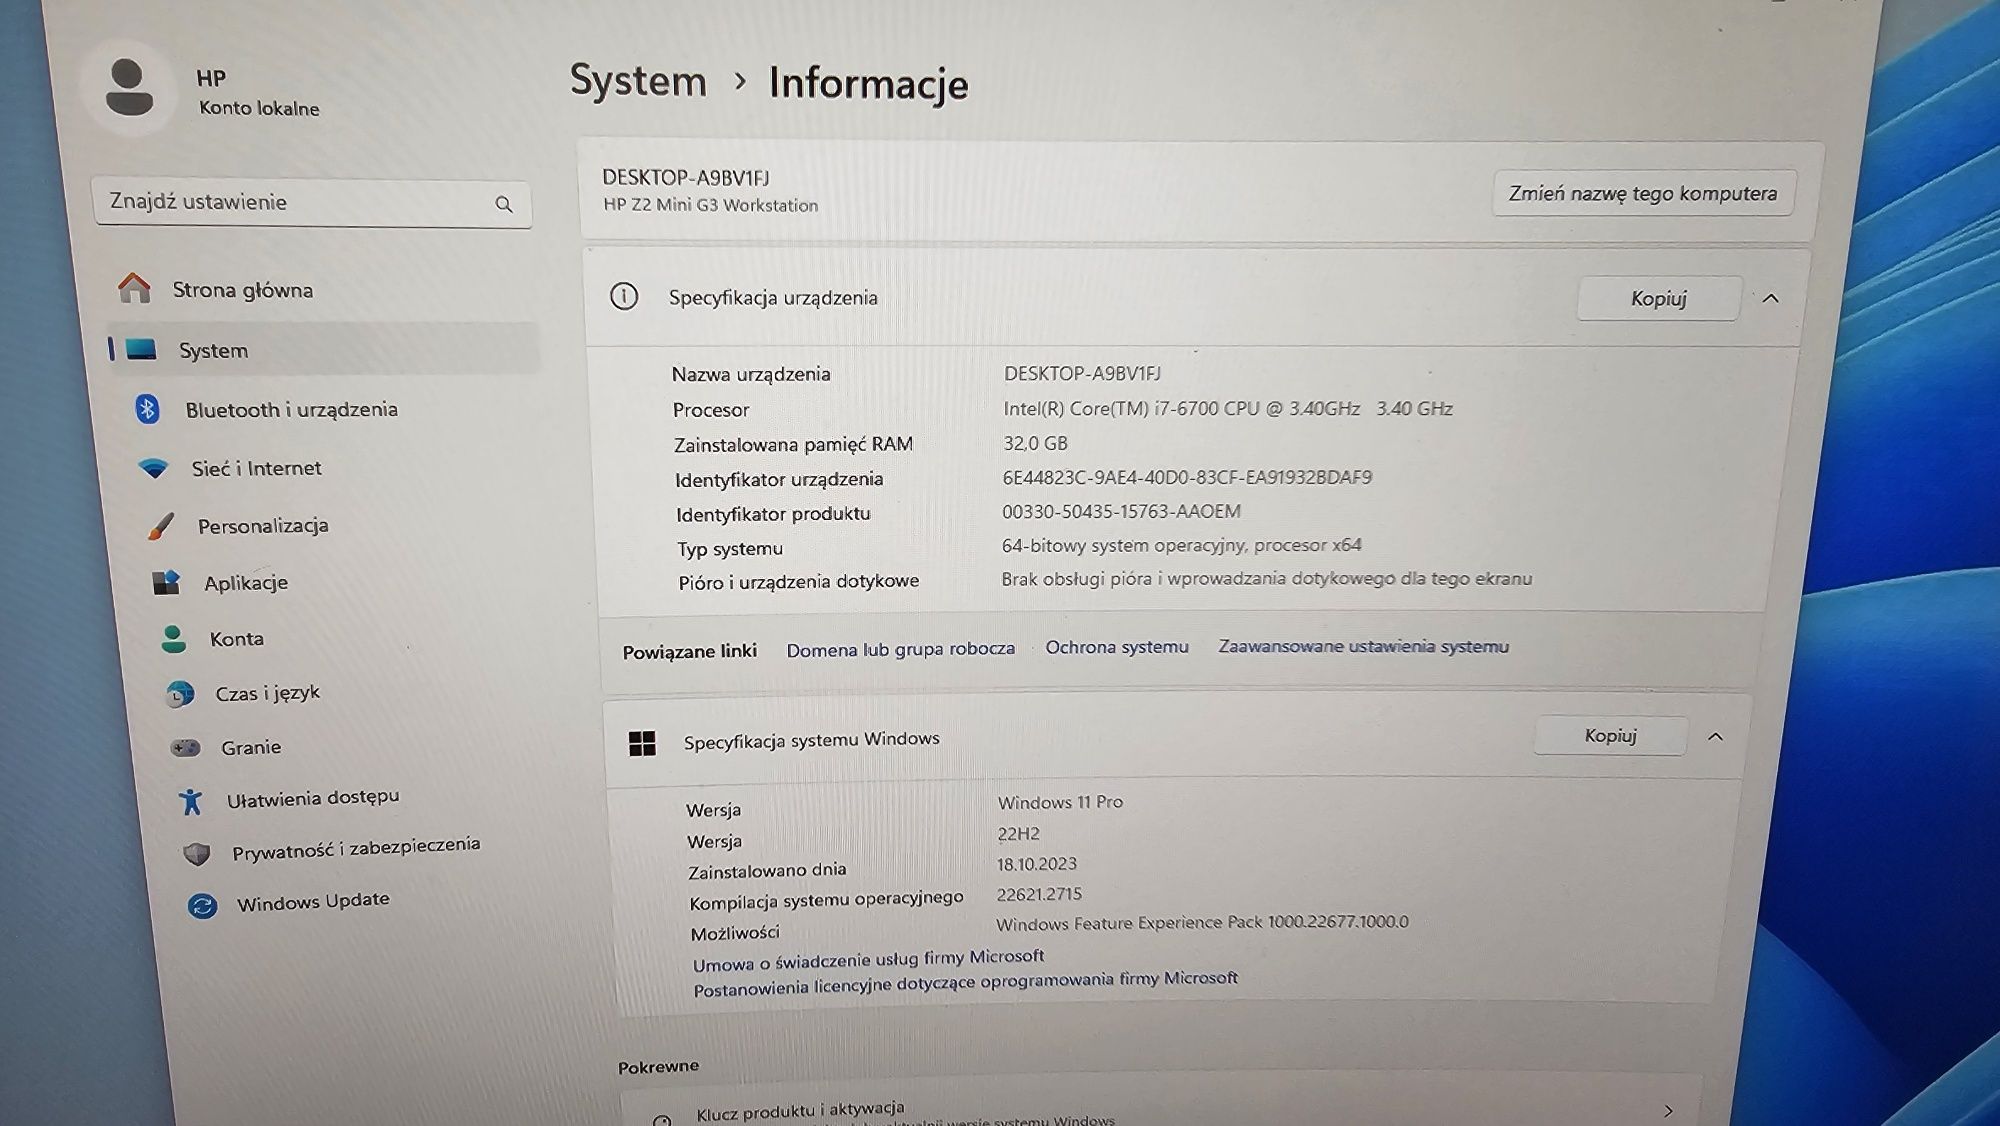Click the info icon beside Specyfikacja urządzenia
The width and height of the screenshot is (2000, 1126).
coord(624,297)
